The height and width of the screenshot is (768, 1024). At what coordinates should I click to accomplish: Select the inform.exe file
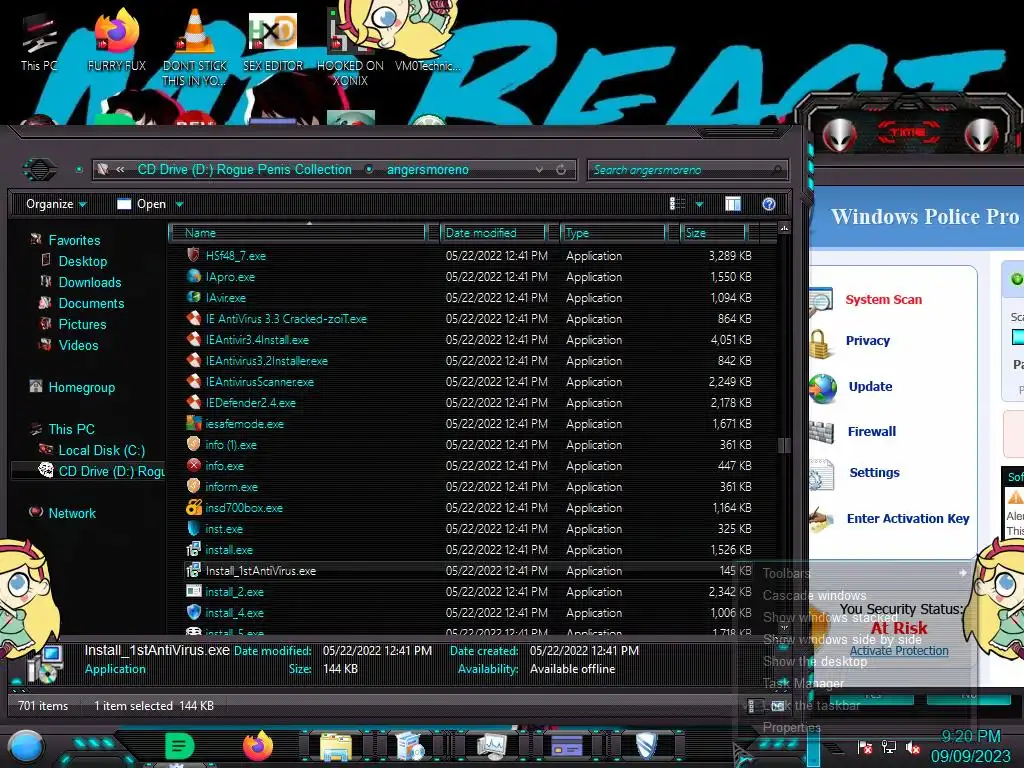pyautogui.click(x=231, y=487)
